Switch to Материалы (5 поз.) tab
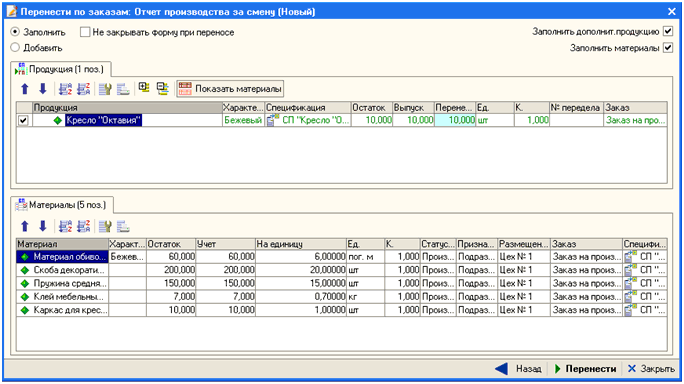Screen dimensions: 684x384 point(62,205)
